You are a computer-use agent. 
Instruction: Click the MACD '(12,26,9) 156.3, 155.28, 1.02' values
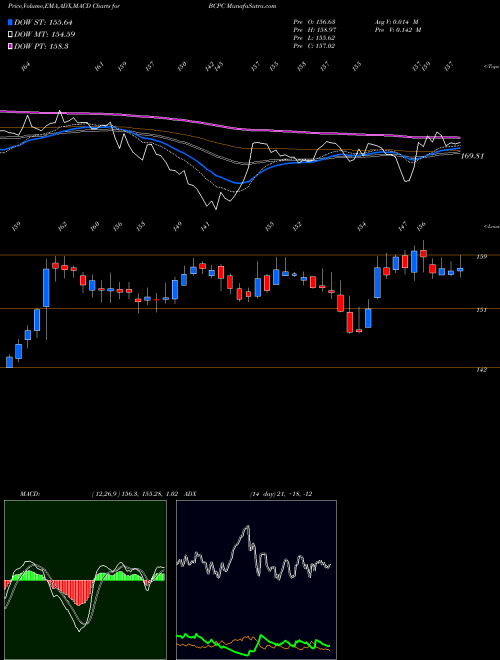click(136, 493)
